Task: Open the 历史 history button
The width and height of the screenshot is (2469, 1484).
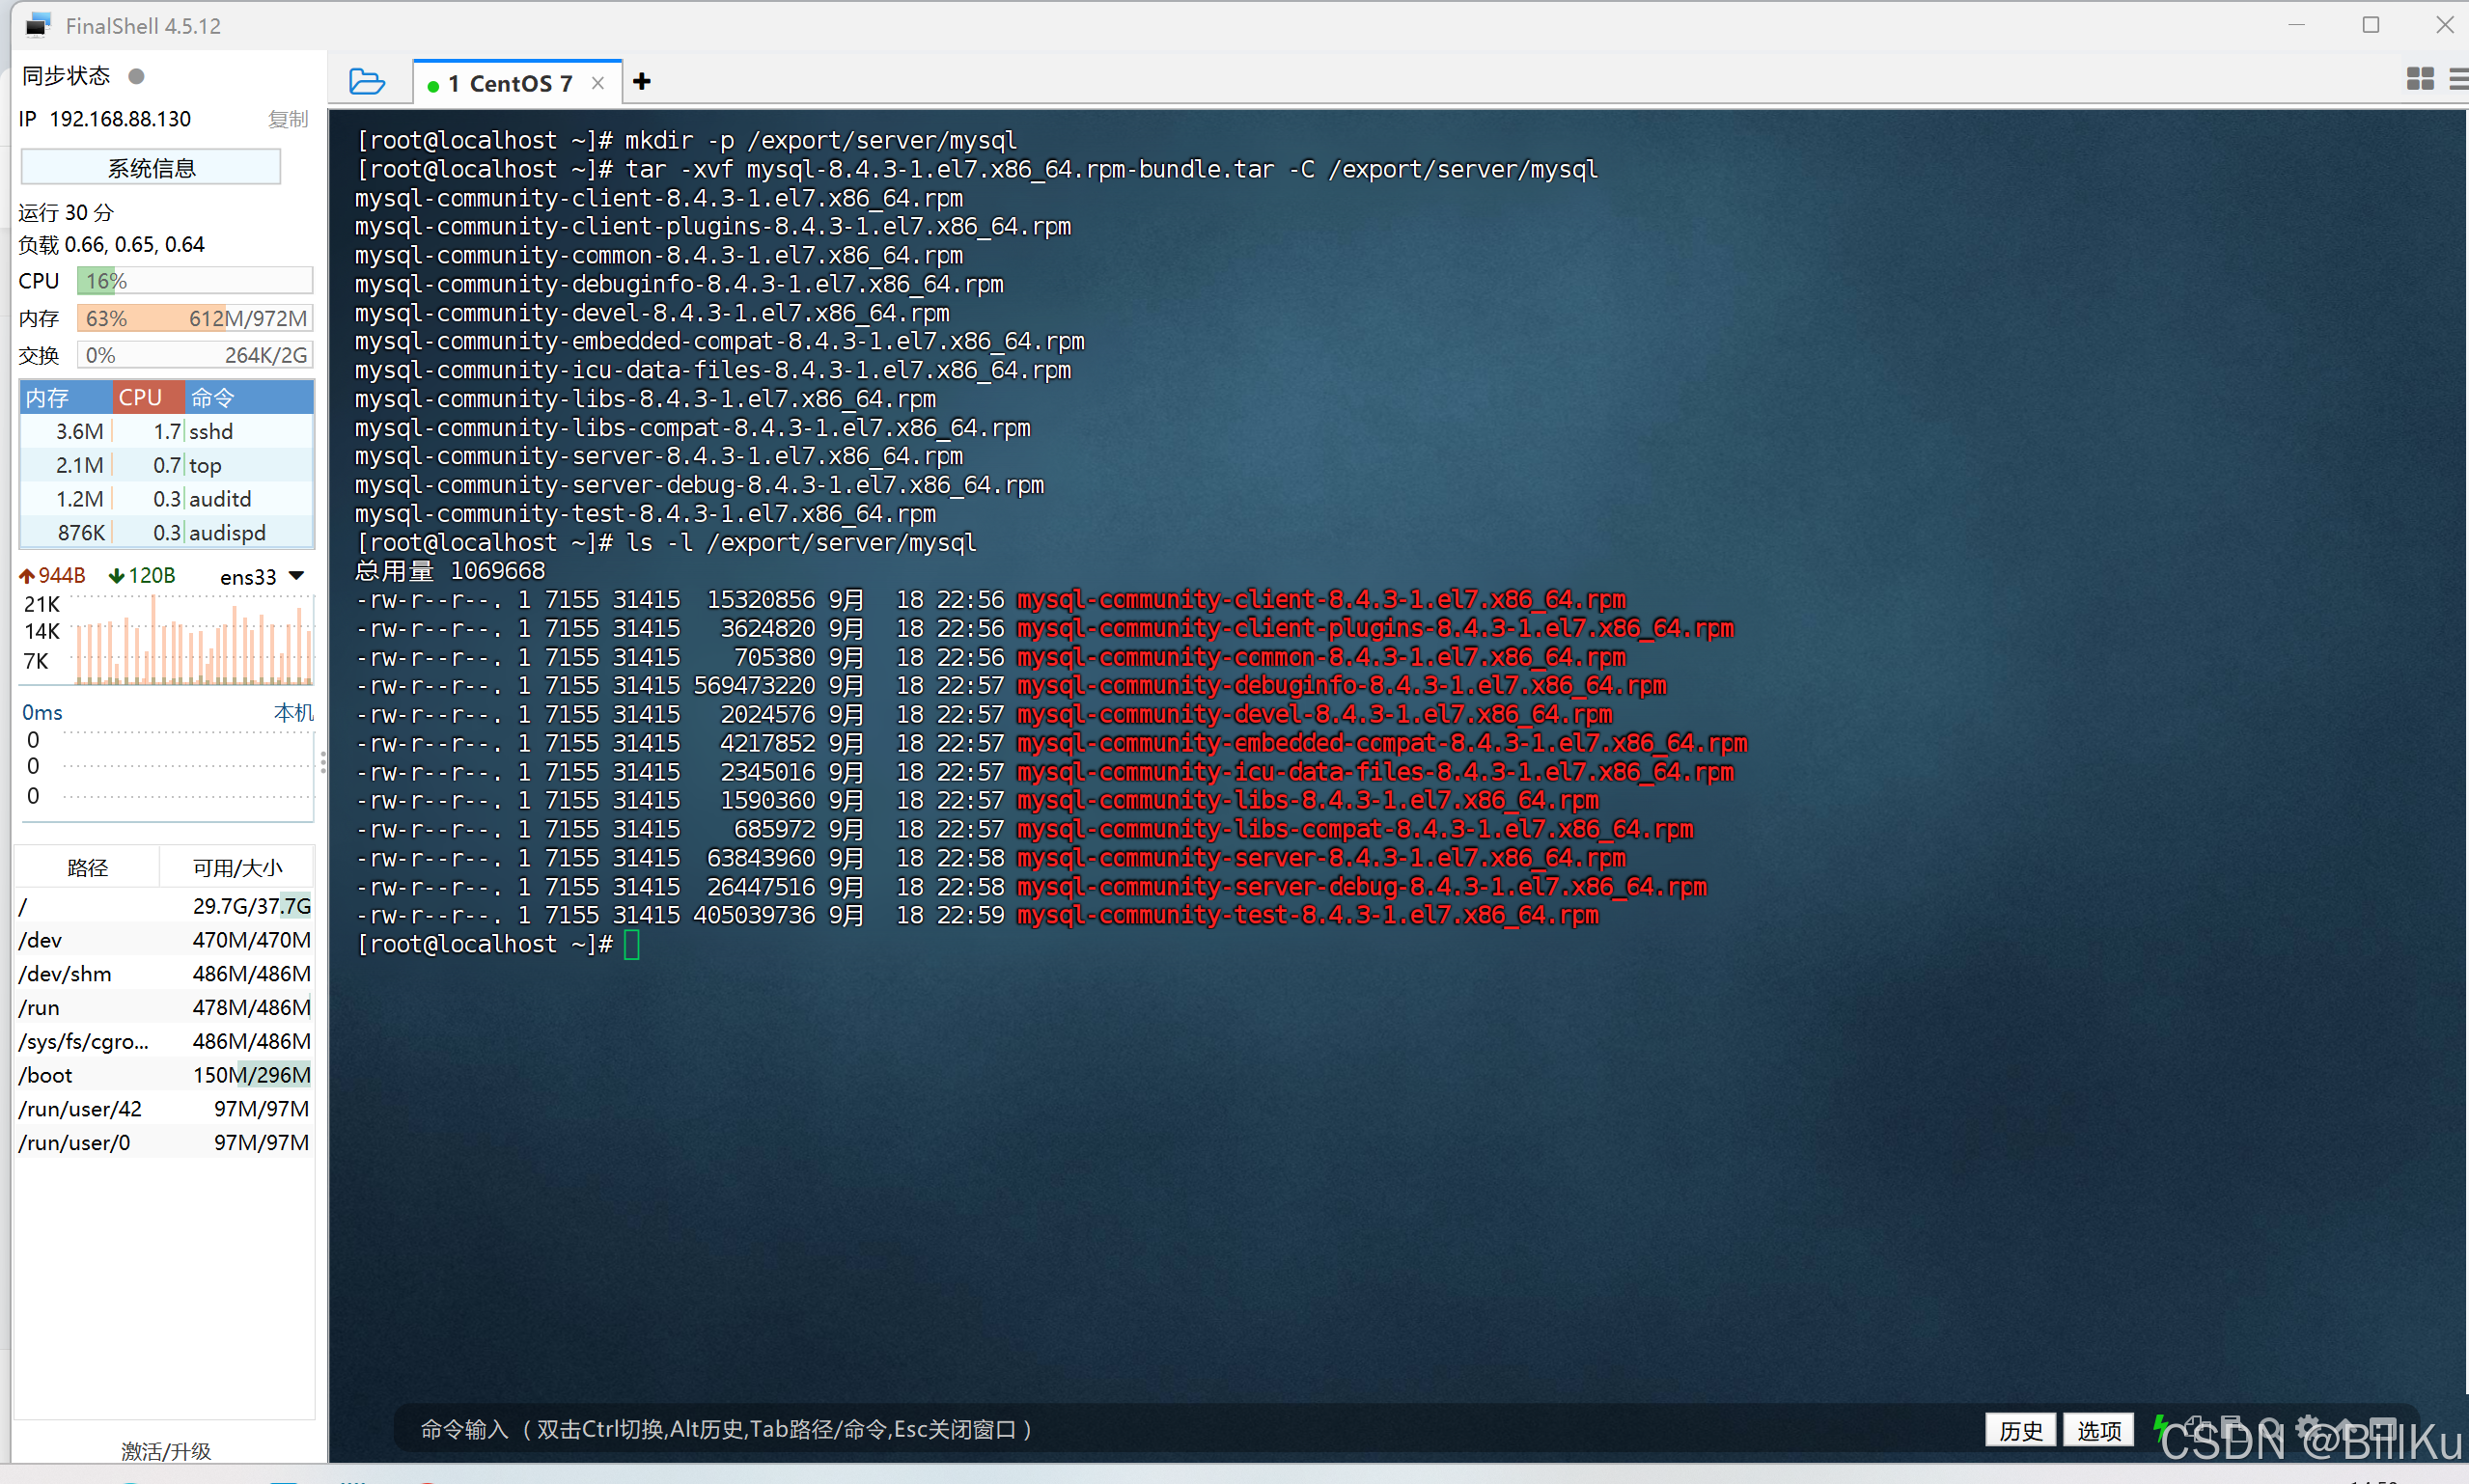Action: click(x=2020, y=1430)
